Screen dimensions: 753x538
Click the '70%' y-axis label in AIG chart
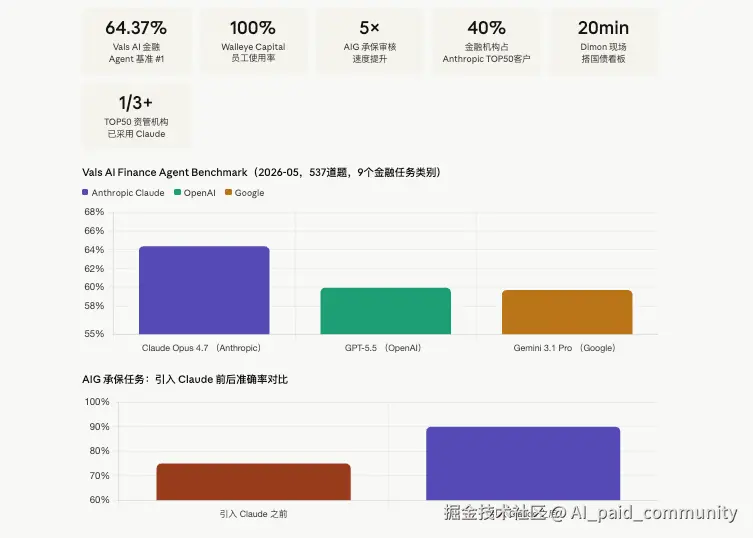pos(99,476)
